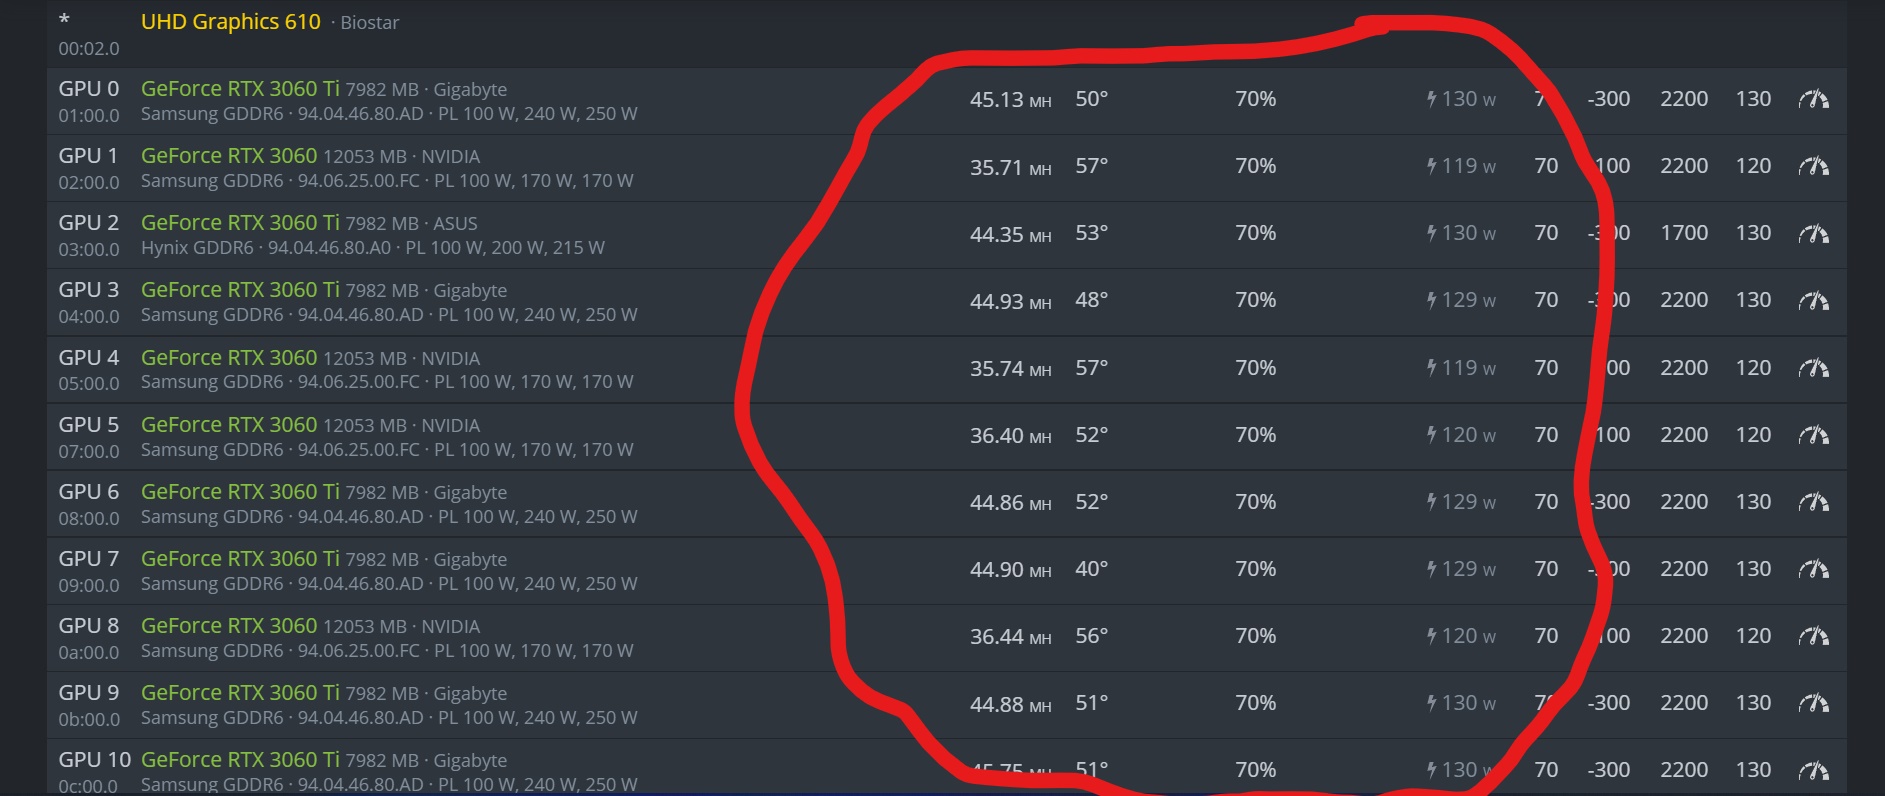Open overclock settings gauge for GPU 2

1816,233
